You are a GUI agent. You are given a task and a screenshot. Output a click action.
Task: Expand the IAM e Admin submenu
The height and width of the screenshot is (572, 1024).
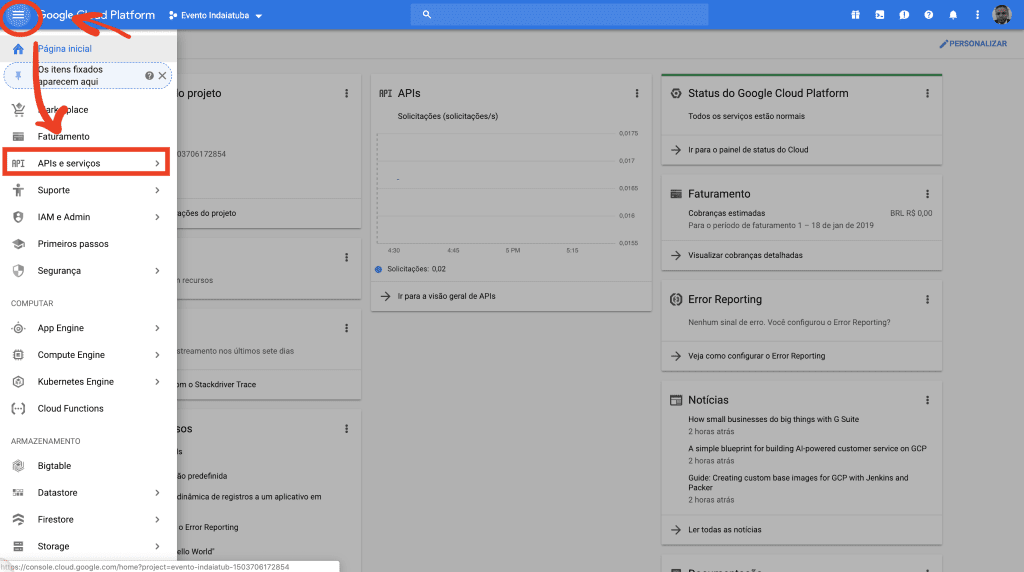[x=157, y=217]
